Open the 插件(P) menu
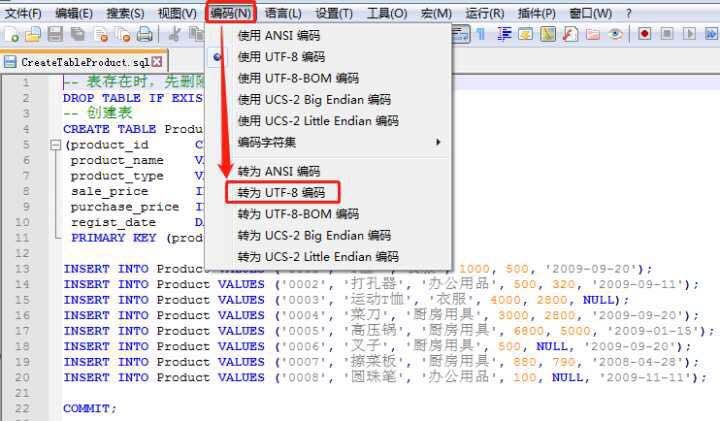 537,13
